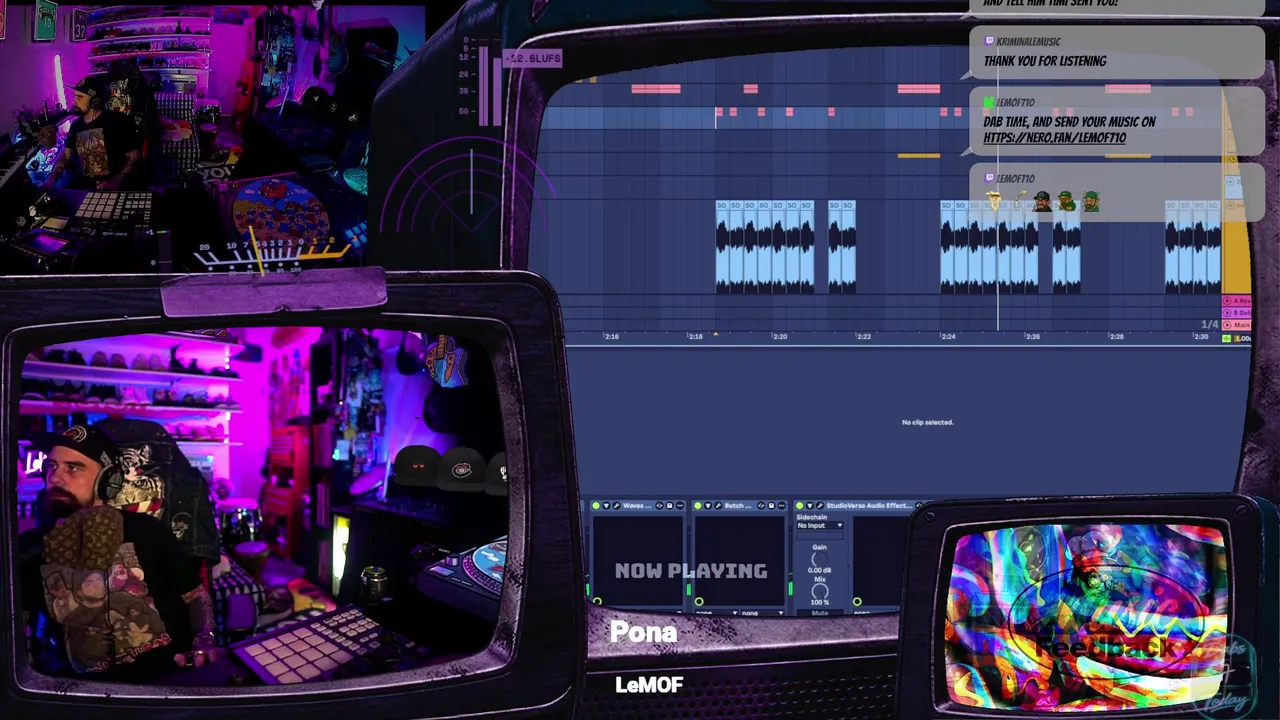Open the Sidechain No Input dropdown
1280x720 pixels.
(820, 525)
